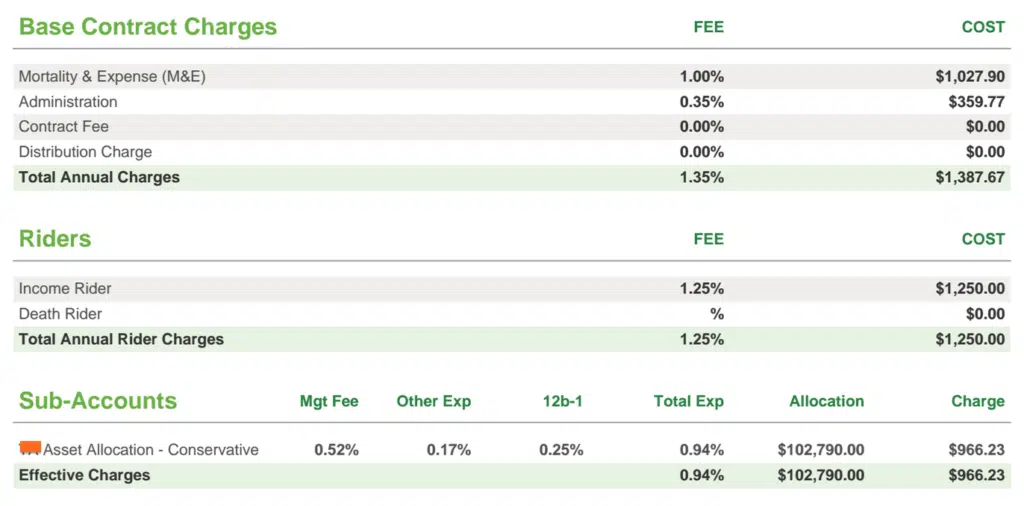Click the Sub-Accounts section heading
The width and height of the screenshot is (1024, 506).
tap(98, 401)
